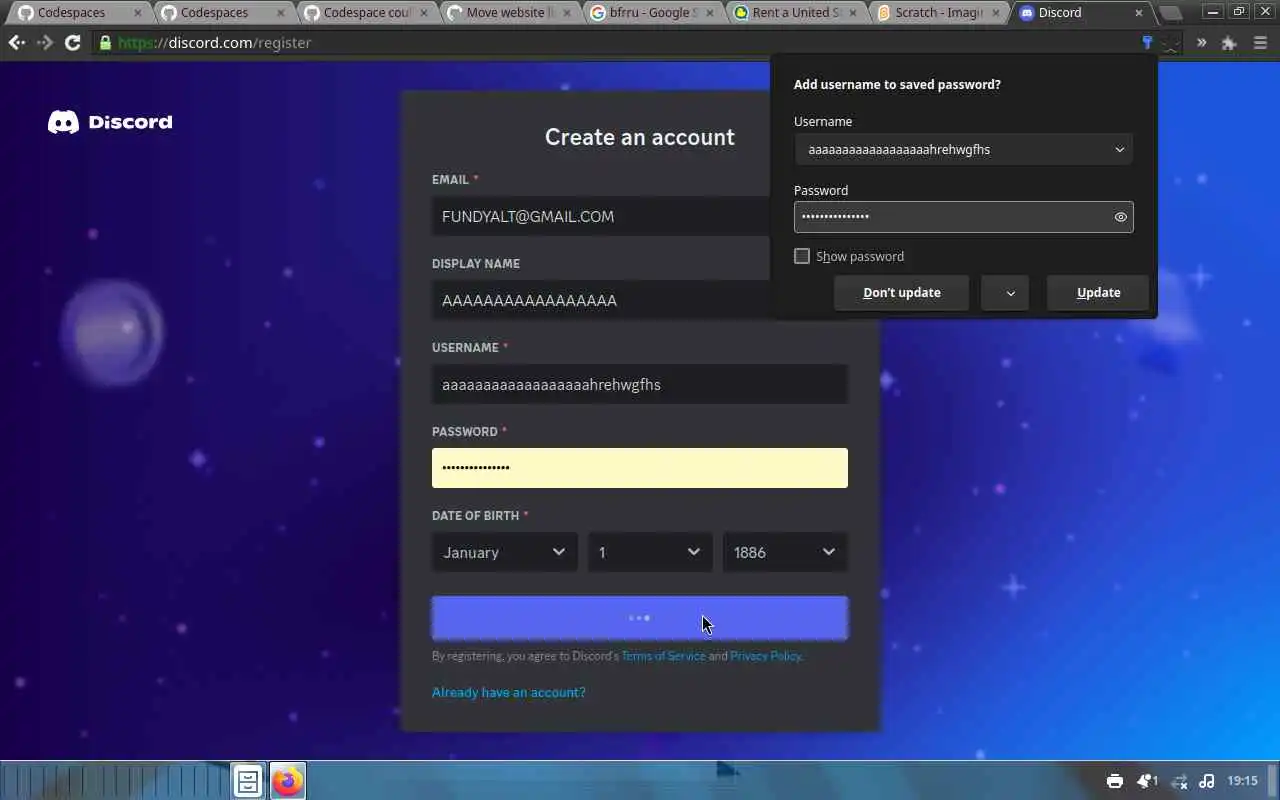Viewport: 1280px width, 800px height.
Task: Click the Don't update button
Action: (x=902, y=293)
